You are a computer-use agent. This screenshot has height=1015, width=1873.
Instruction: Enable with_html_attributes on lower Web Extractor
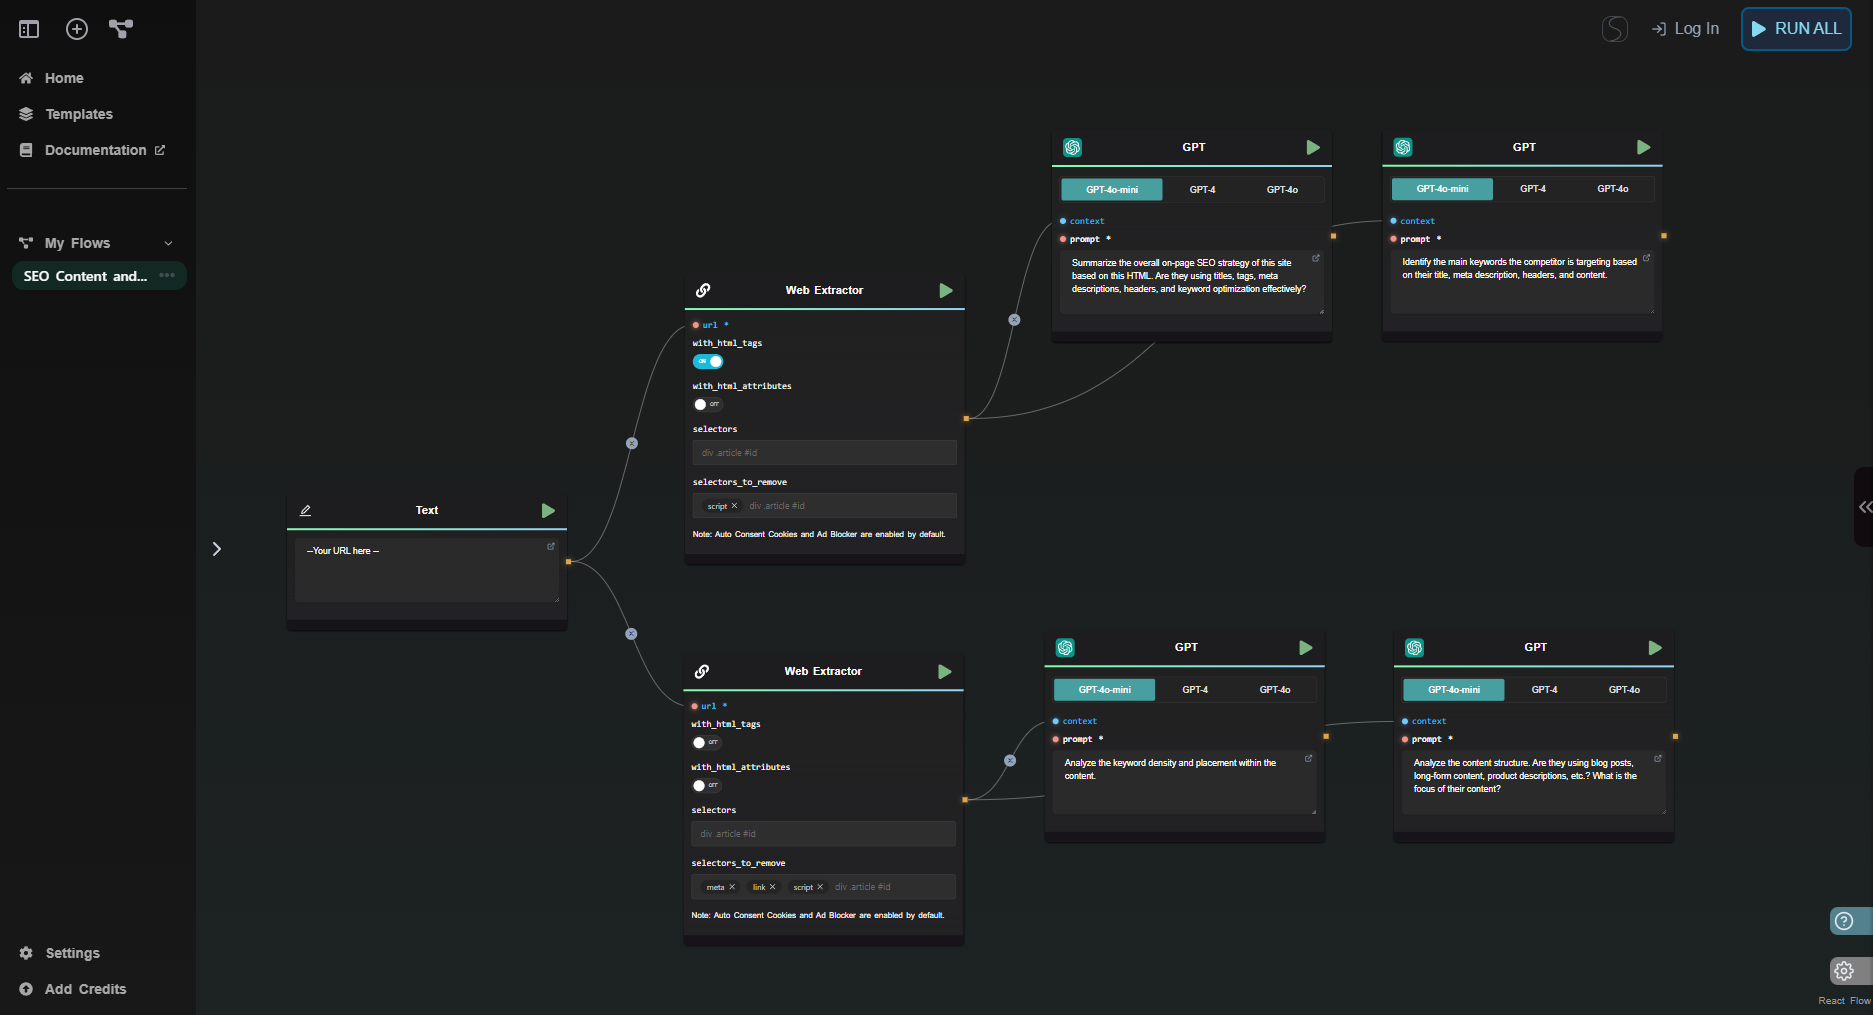point(706,785)
